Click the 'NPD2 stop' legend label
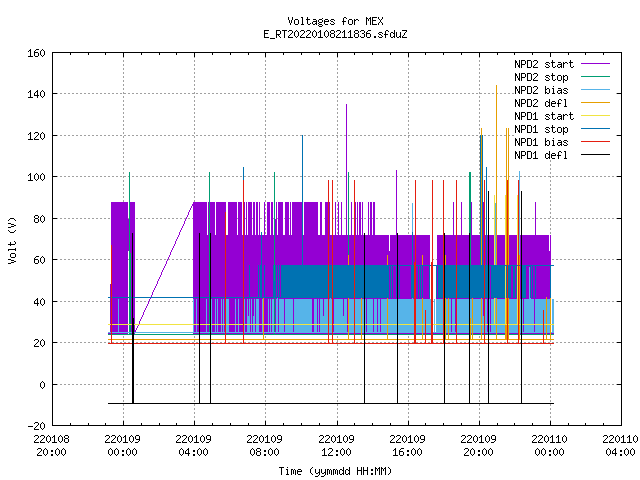640x480 pixels. click(x=541, y=77)
